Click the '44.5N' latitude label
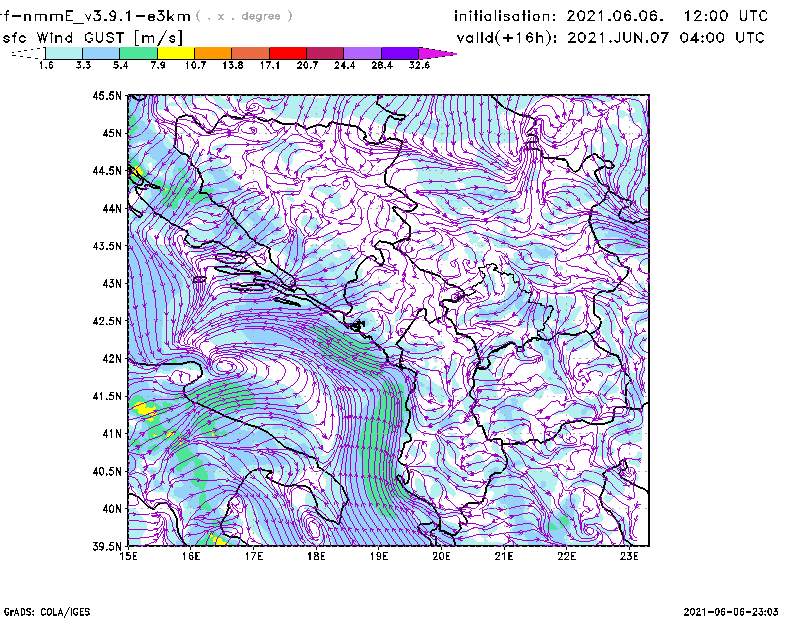 click(x=107, y=171)
